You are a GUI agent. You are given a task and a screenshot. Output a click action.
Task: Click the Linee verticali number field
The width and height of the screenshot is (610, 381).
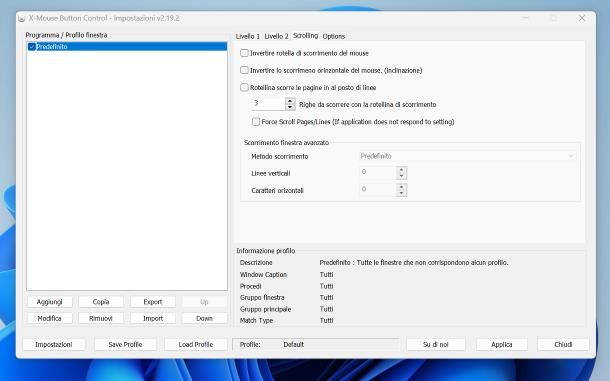[x=378, y=172]
